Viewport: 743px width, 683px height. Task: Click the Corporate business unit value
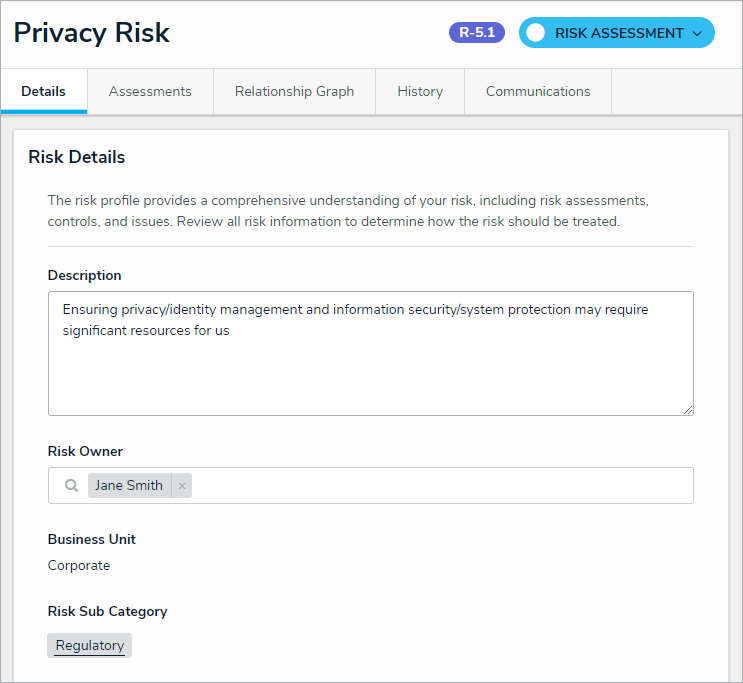(x=79, y=565)
